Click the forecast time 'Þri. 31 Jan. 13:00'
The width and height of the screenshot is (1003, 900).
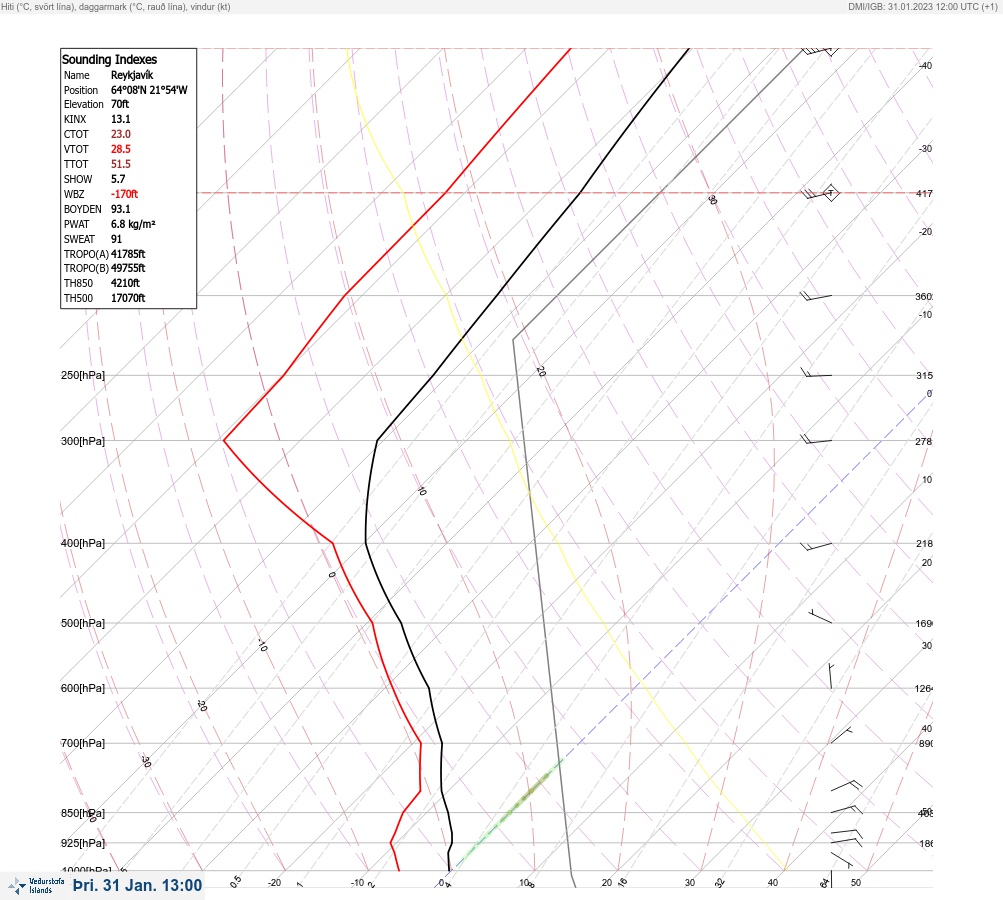(138, 885)
